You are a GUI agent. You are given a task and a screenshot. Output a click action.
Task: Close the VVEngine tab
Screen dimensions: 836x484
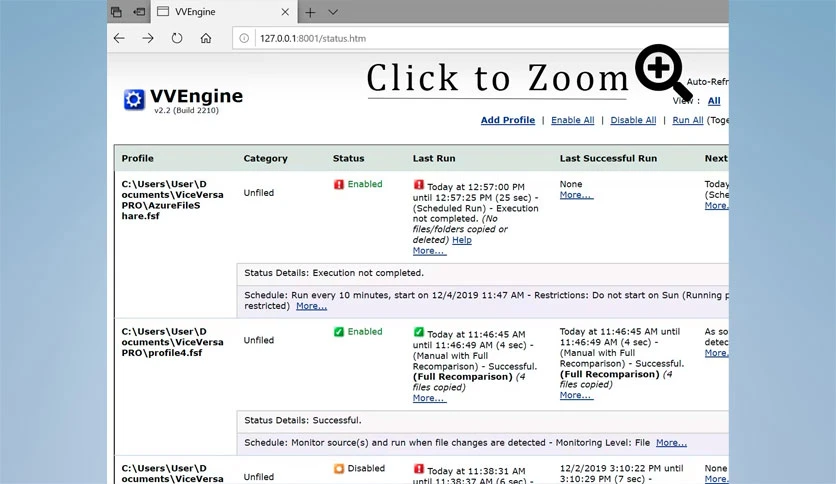(x=285, y=12)
